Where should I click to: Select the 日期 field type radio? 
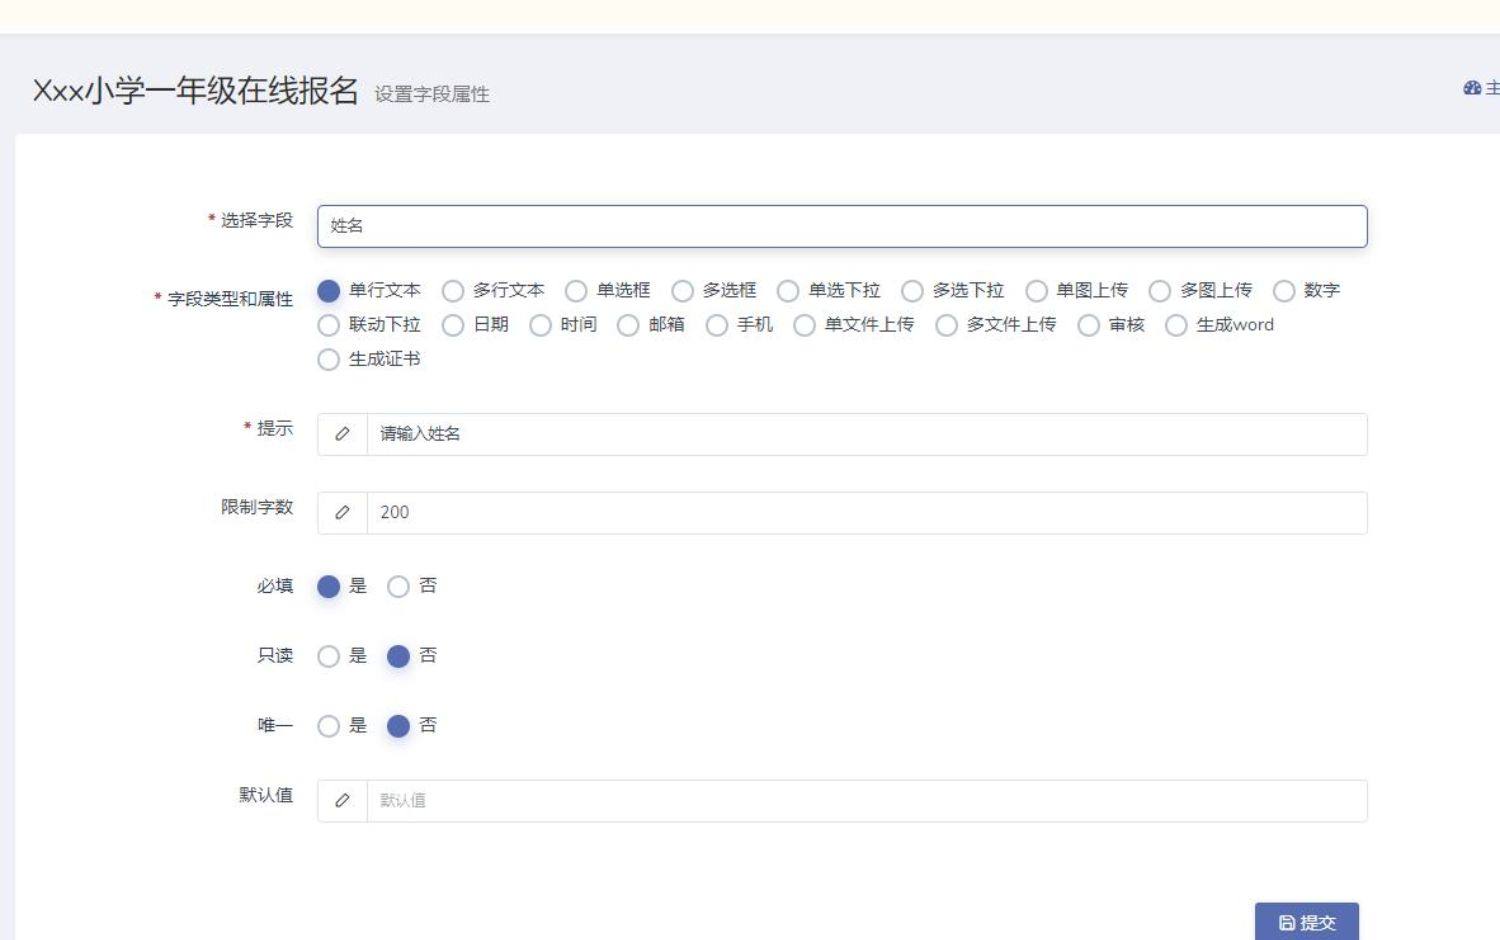[453, 325]
